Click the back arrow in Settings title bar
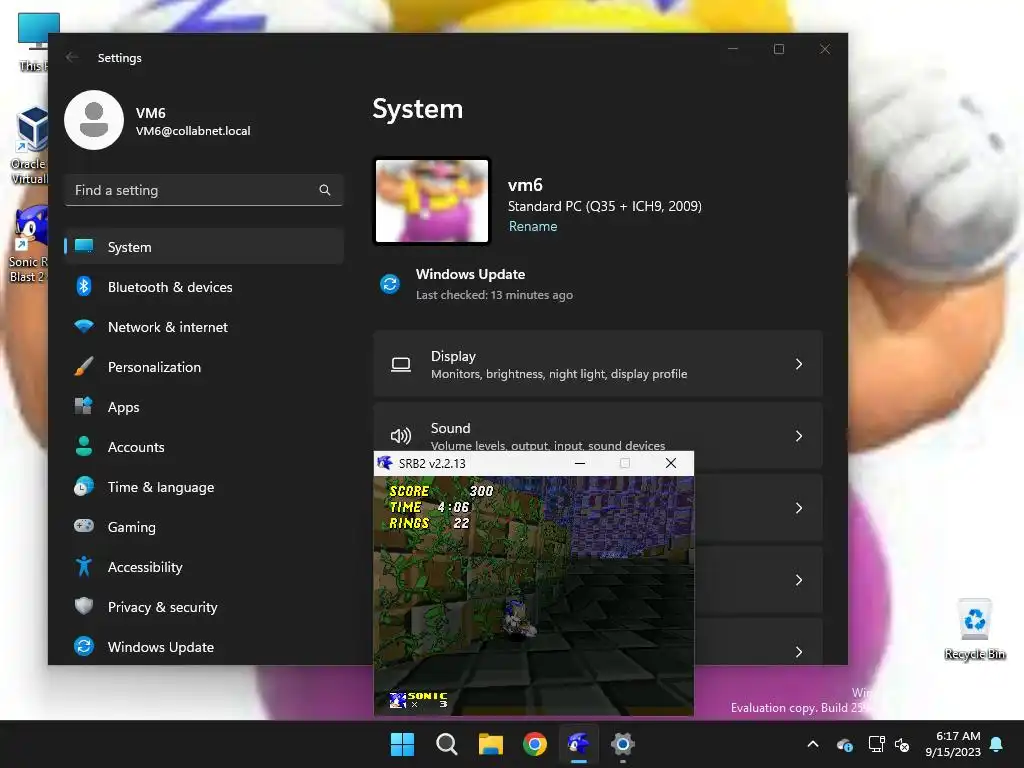 72,57
